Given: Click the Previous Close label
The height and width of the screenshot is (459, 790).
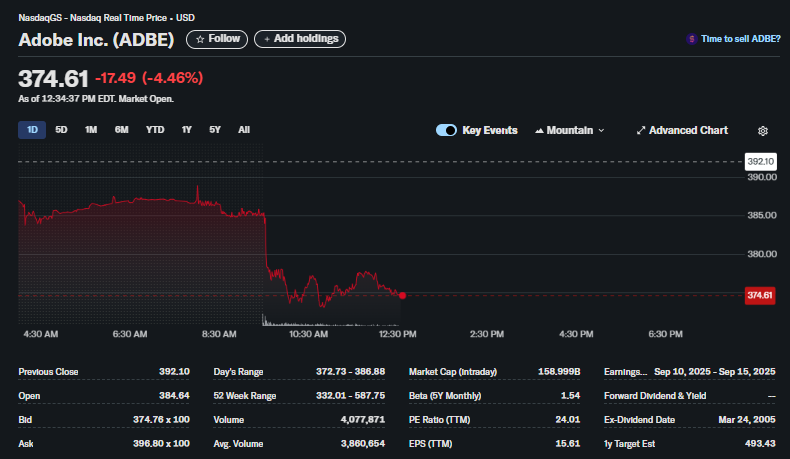Looking at the screenshot, I should tap(48, 372).
